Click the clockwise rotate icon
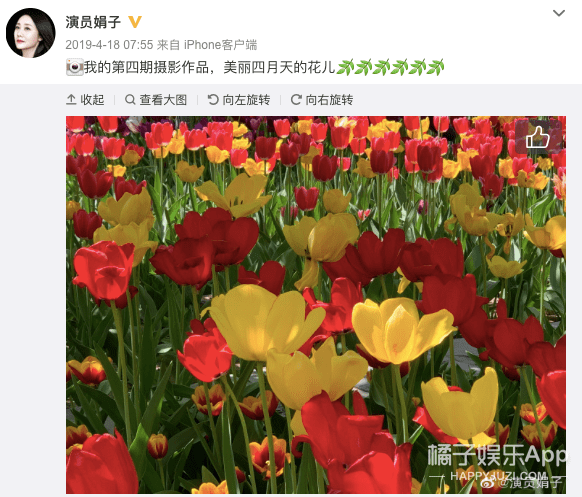Image resolution: width=582 pixels, height=497 pixels. coord(296,99)
